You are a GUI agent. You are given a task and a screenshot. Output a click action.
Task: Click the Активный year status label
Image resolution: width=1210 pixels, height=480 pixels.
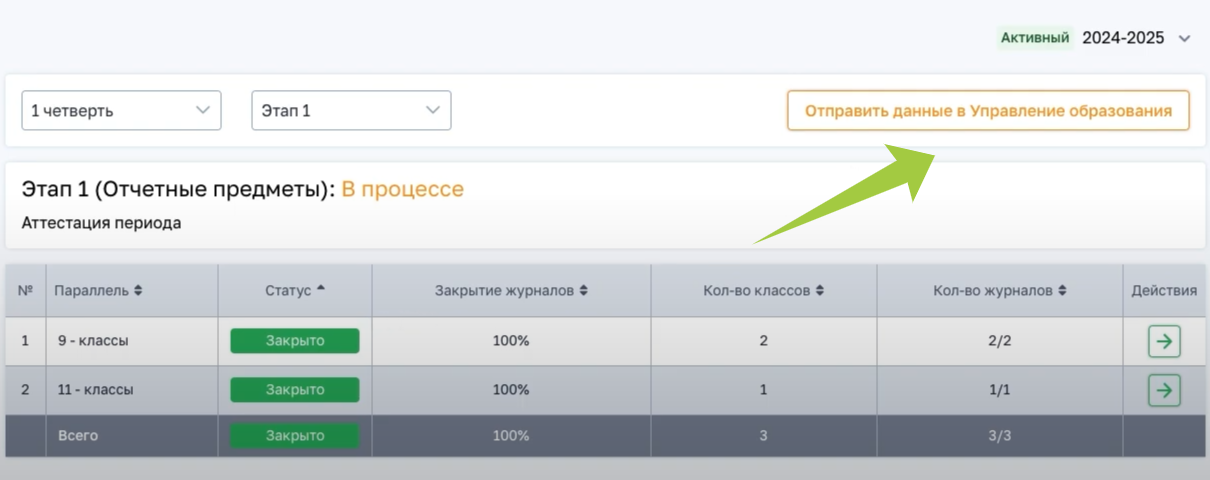(1035, 38)
